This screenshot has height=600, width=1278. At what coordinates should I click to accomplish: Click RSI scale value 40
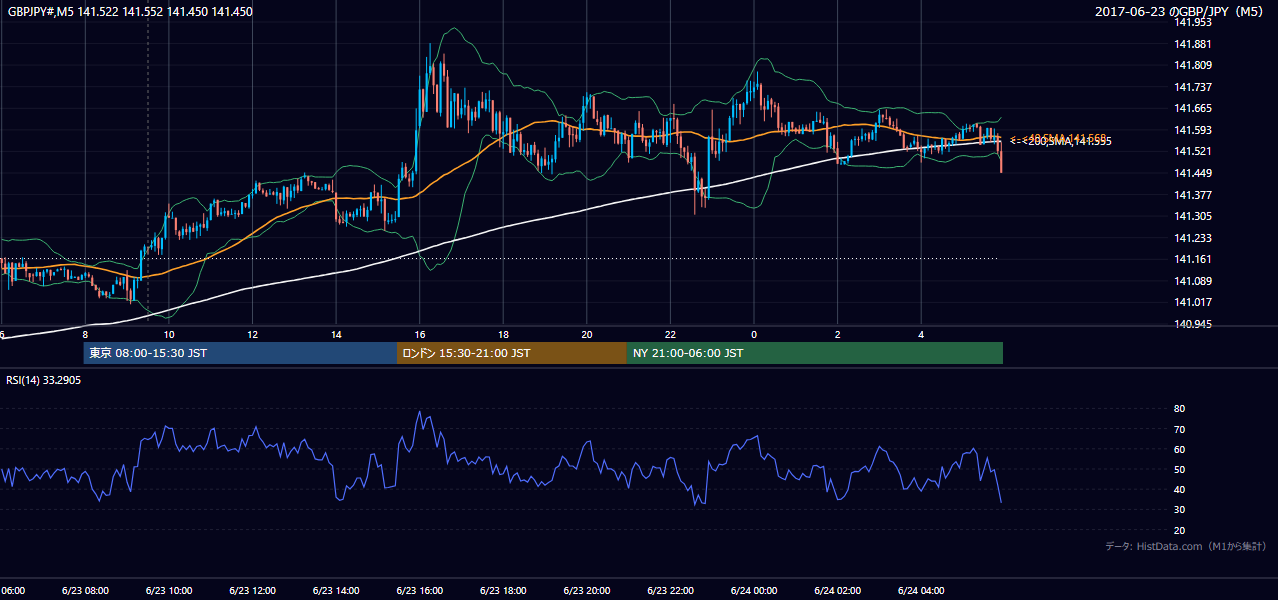point(1179,489)
